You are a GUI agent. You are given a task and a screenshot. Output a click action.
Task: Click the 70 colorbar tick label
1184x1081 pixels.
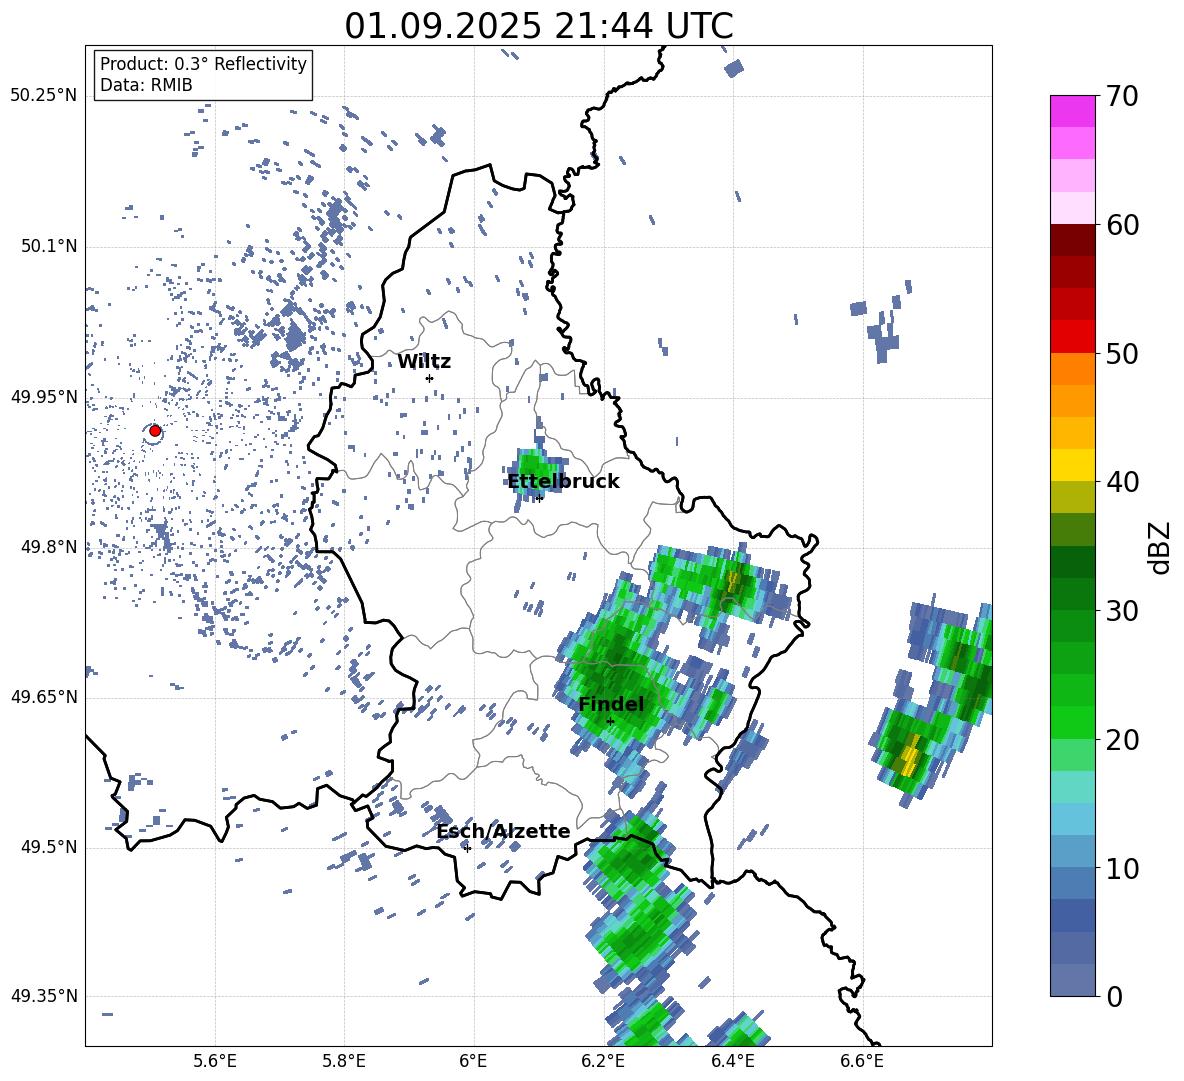(x=1122, y=97)
